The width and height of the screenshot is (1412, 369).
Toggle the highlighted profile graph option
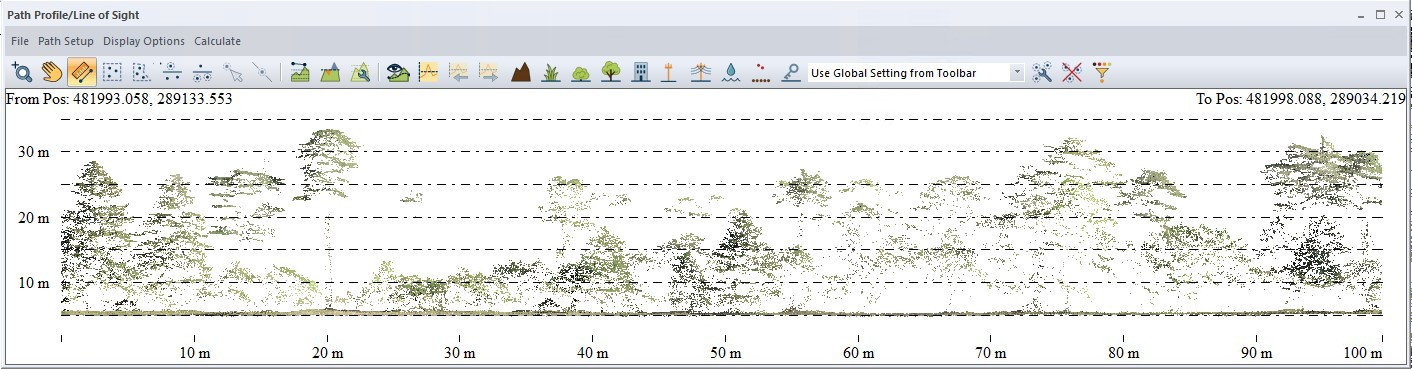click(429, 72)
